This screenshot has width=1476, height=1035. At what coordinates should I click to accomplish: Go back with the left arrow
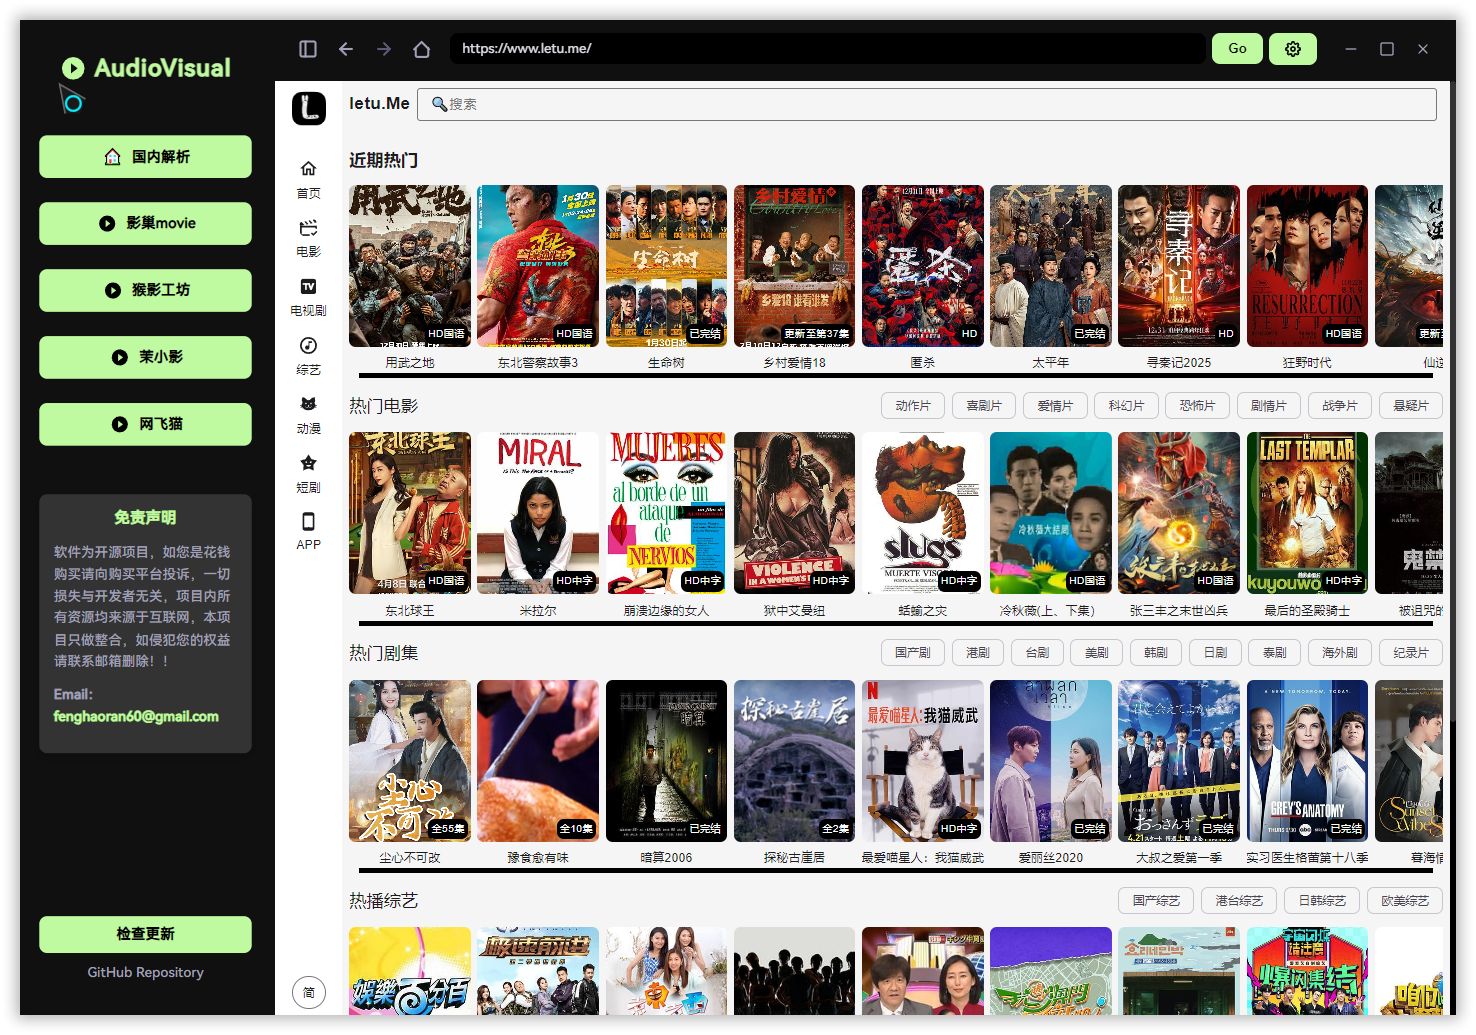coord(346,49)
